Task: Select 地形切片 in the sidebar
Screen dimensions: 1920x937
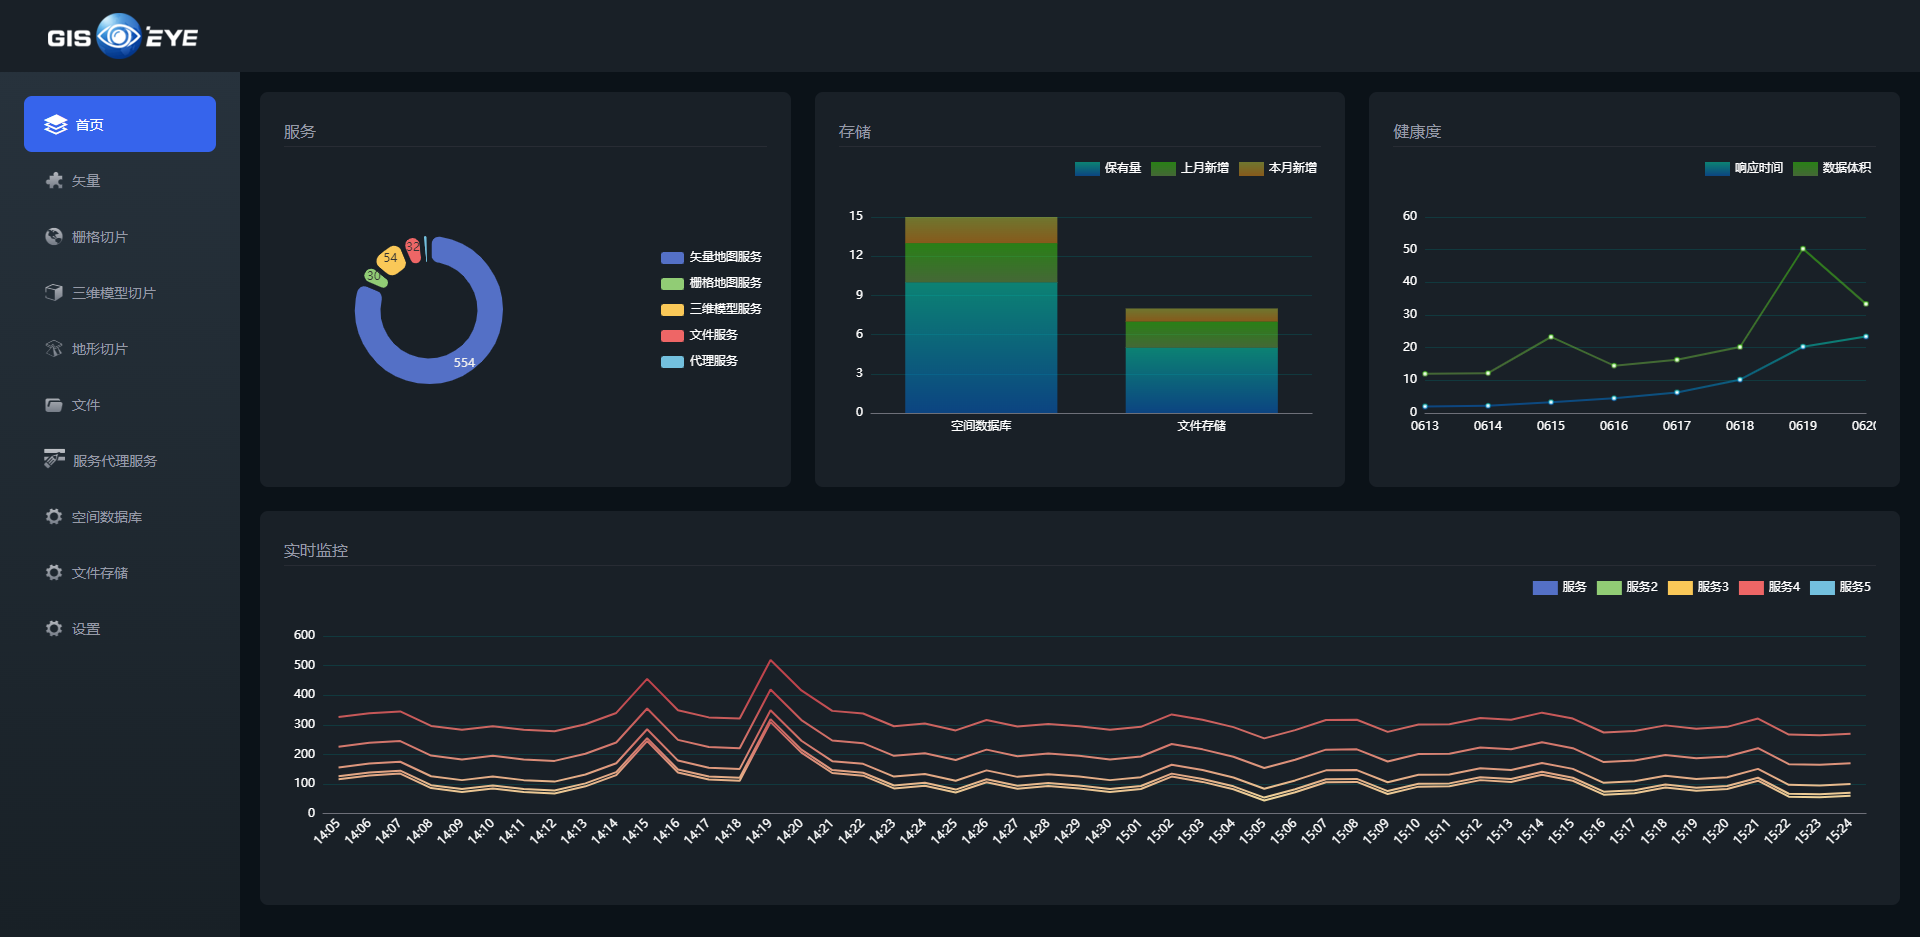Action: [120, 348]
